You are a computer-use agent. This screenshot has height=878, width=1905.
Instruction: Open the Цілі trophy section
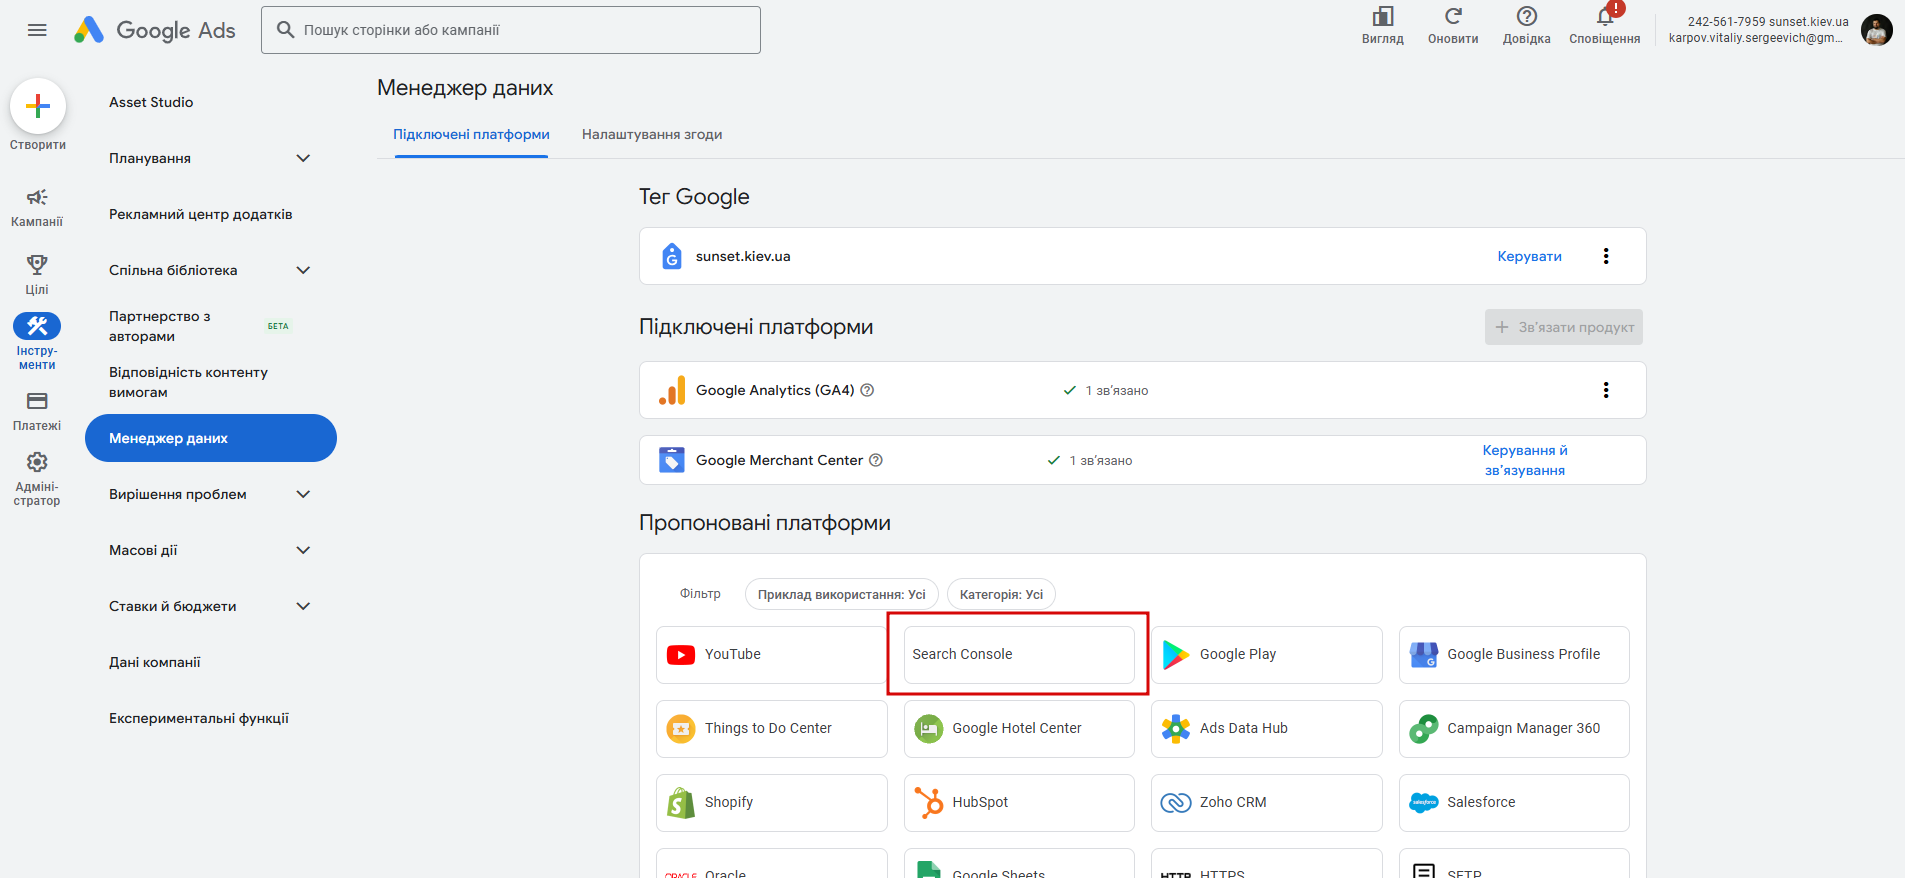pyautogui.click(x=37, y=274)
